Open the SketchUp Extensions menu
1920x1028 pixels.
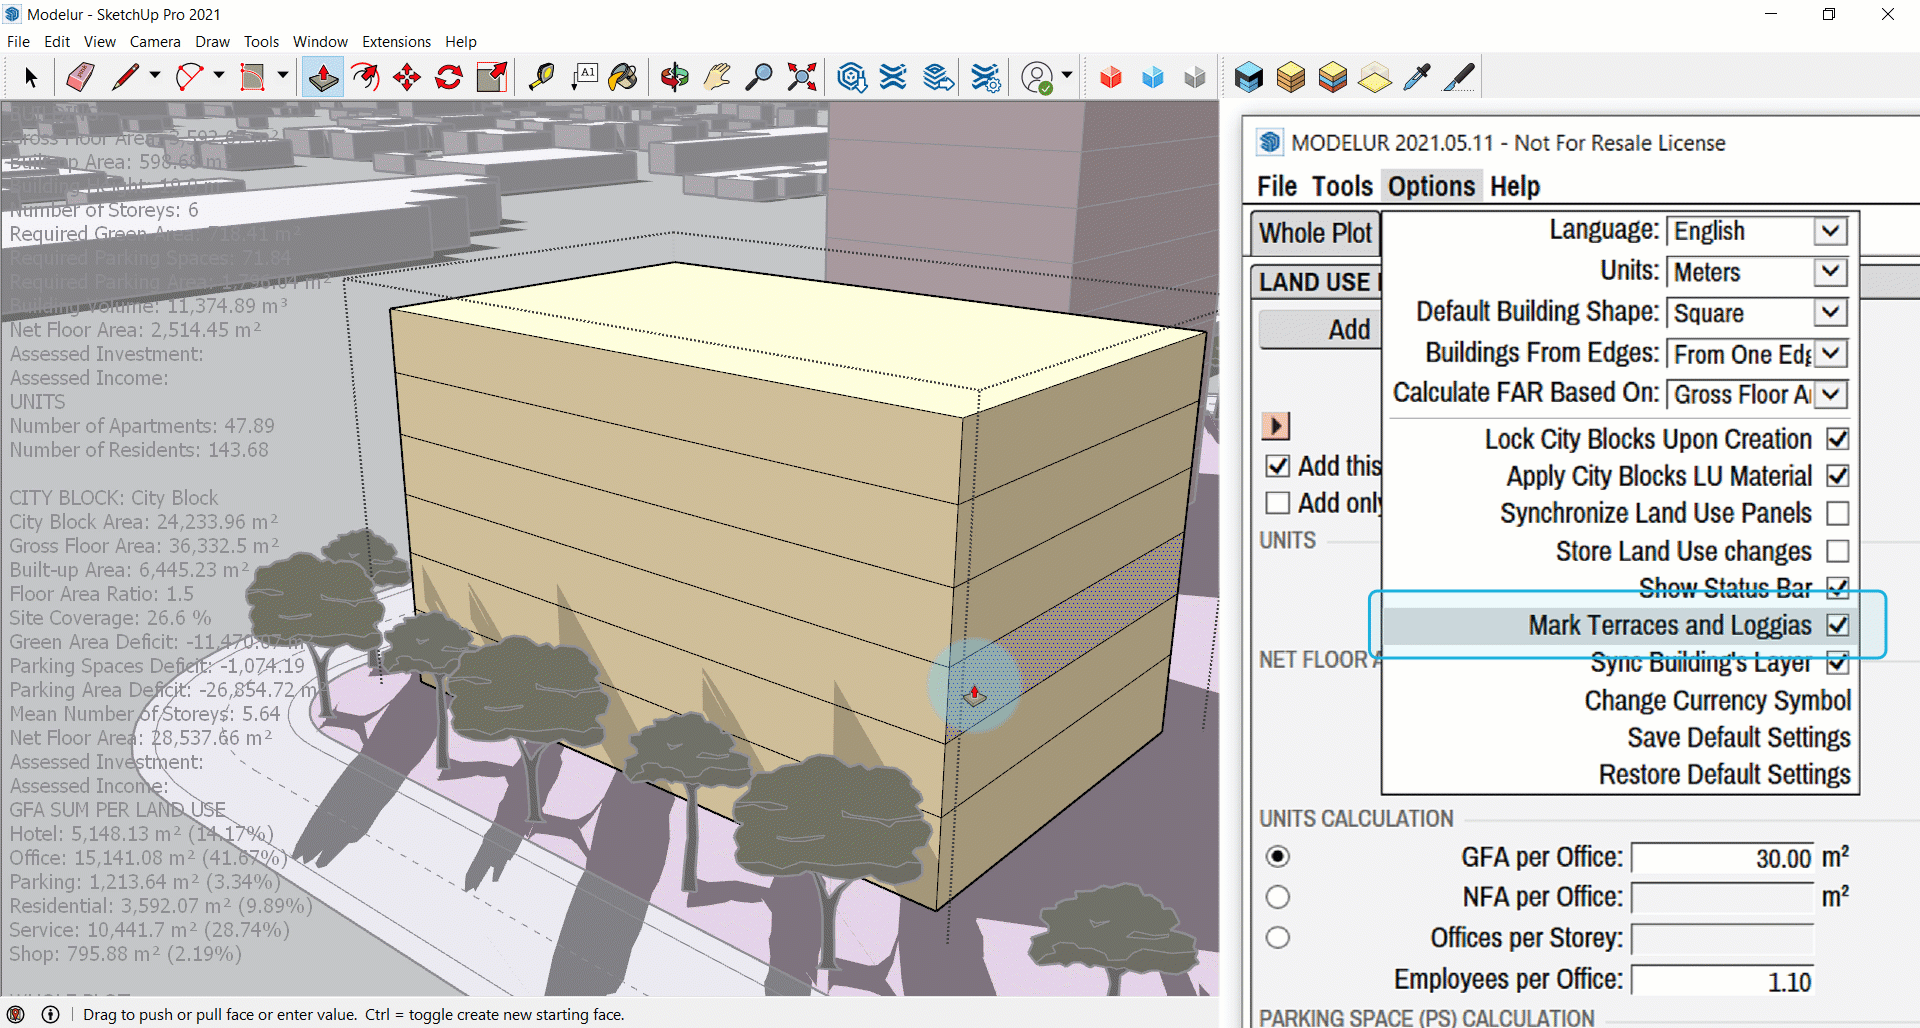(x=396, y=42)
